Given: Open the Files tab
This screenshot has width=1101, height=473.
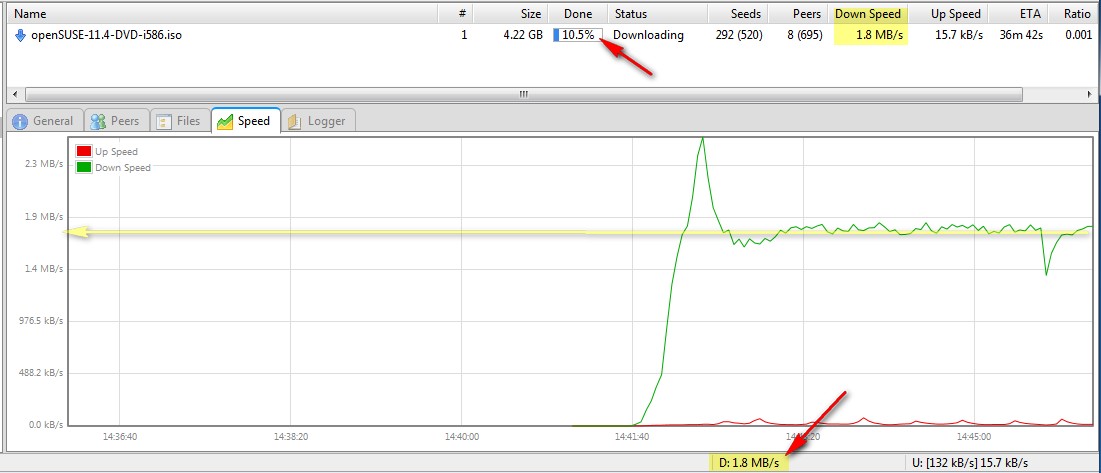Looking at the screenshot, I should [x=179, y=121].
